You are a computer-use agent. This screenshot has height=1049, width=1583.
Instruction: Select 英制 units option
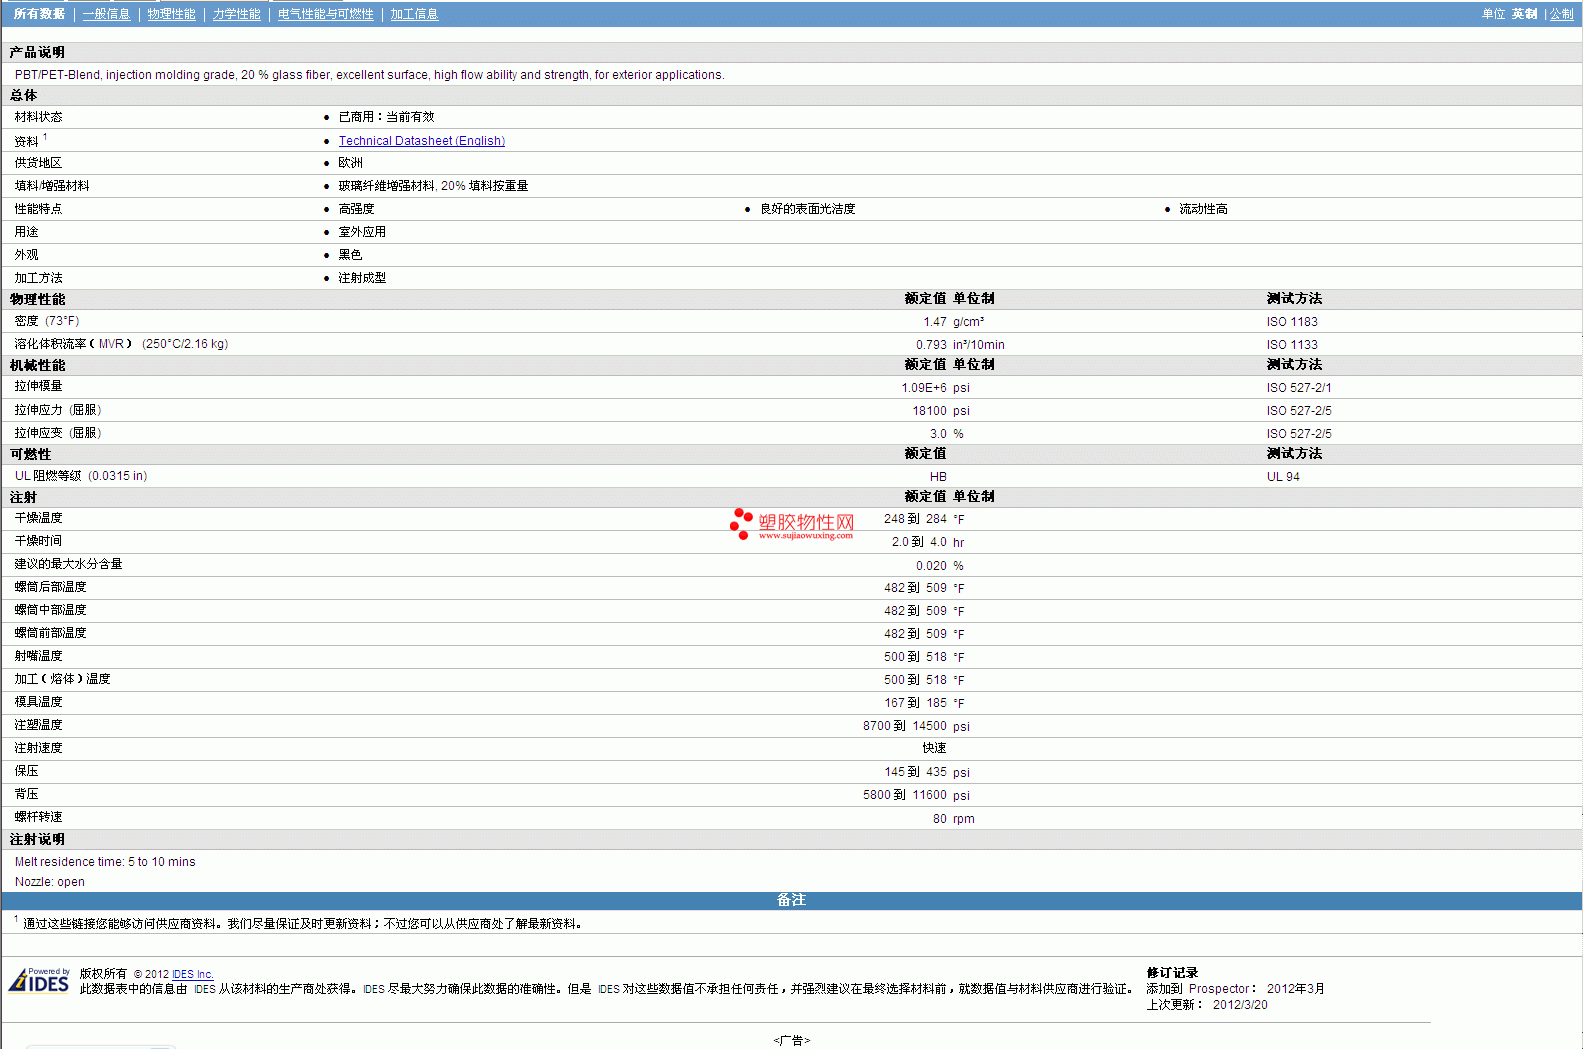[1524, 14]
